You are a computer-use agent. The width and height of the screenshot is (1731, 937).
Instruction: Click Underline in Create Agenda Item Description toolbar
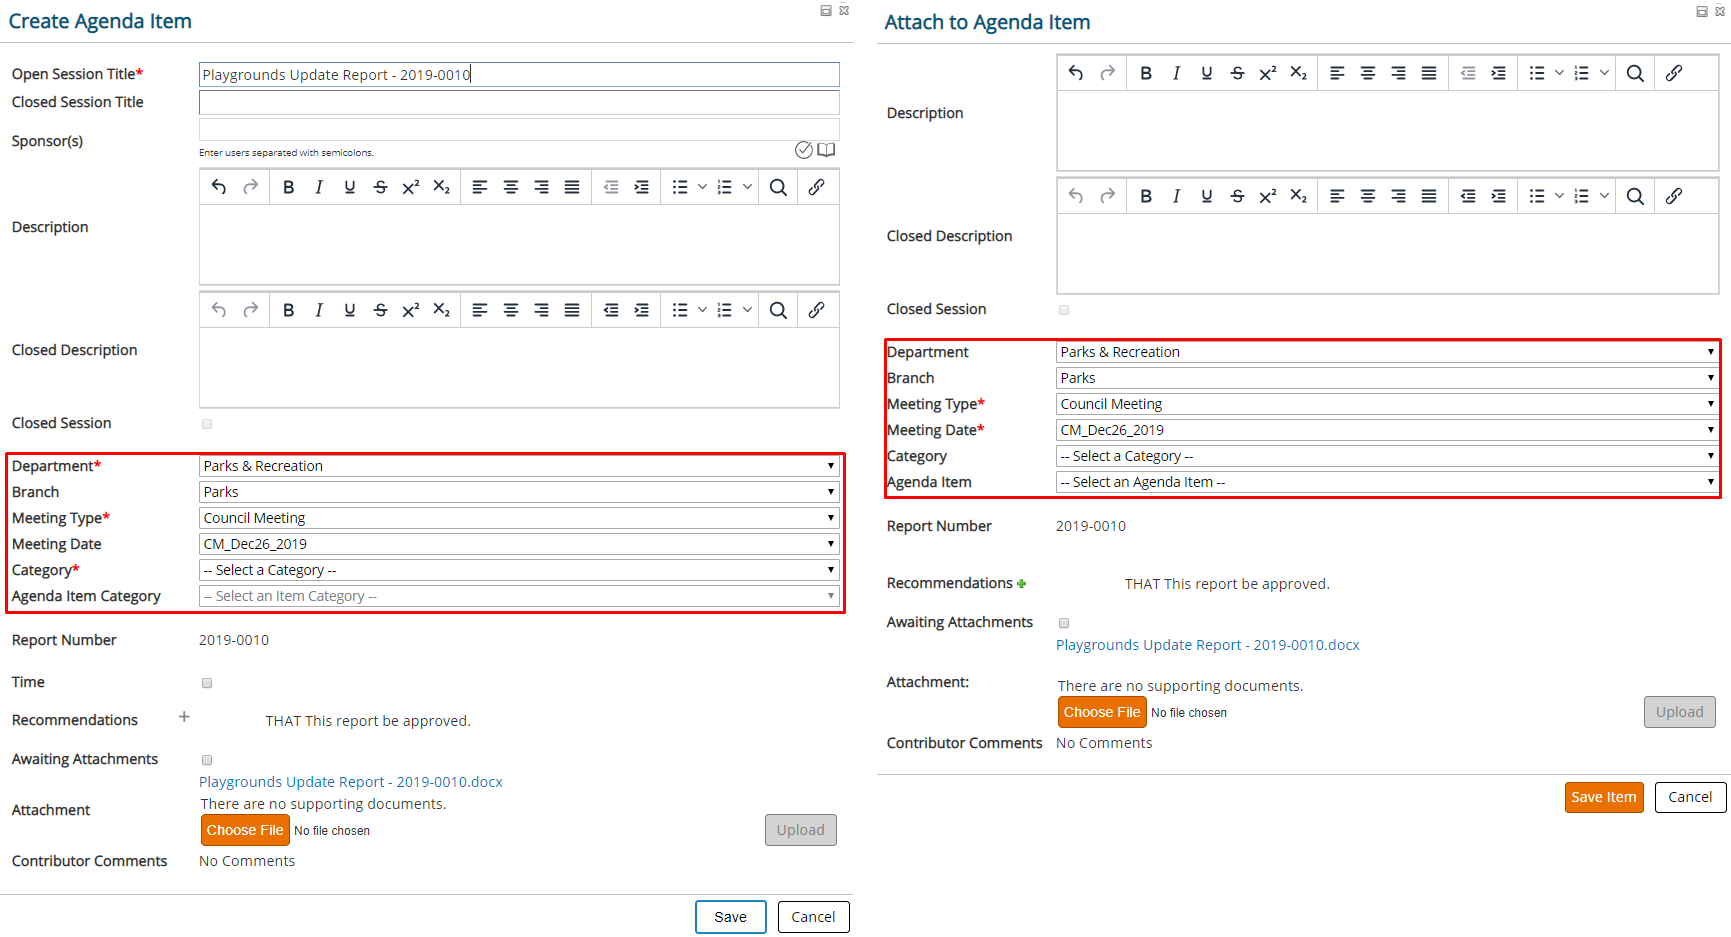pyautogui.click(x=349, y=187)
